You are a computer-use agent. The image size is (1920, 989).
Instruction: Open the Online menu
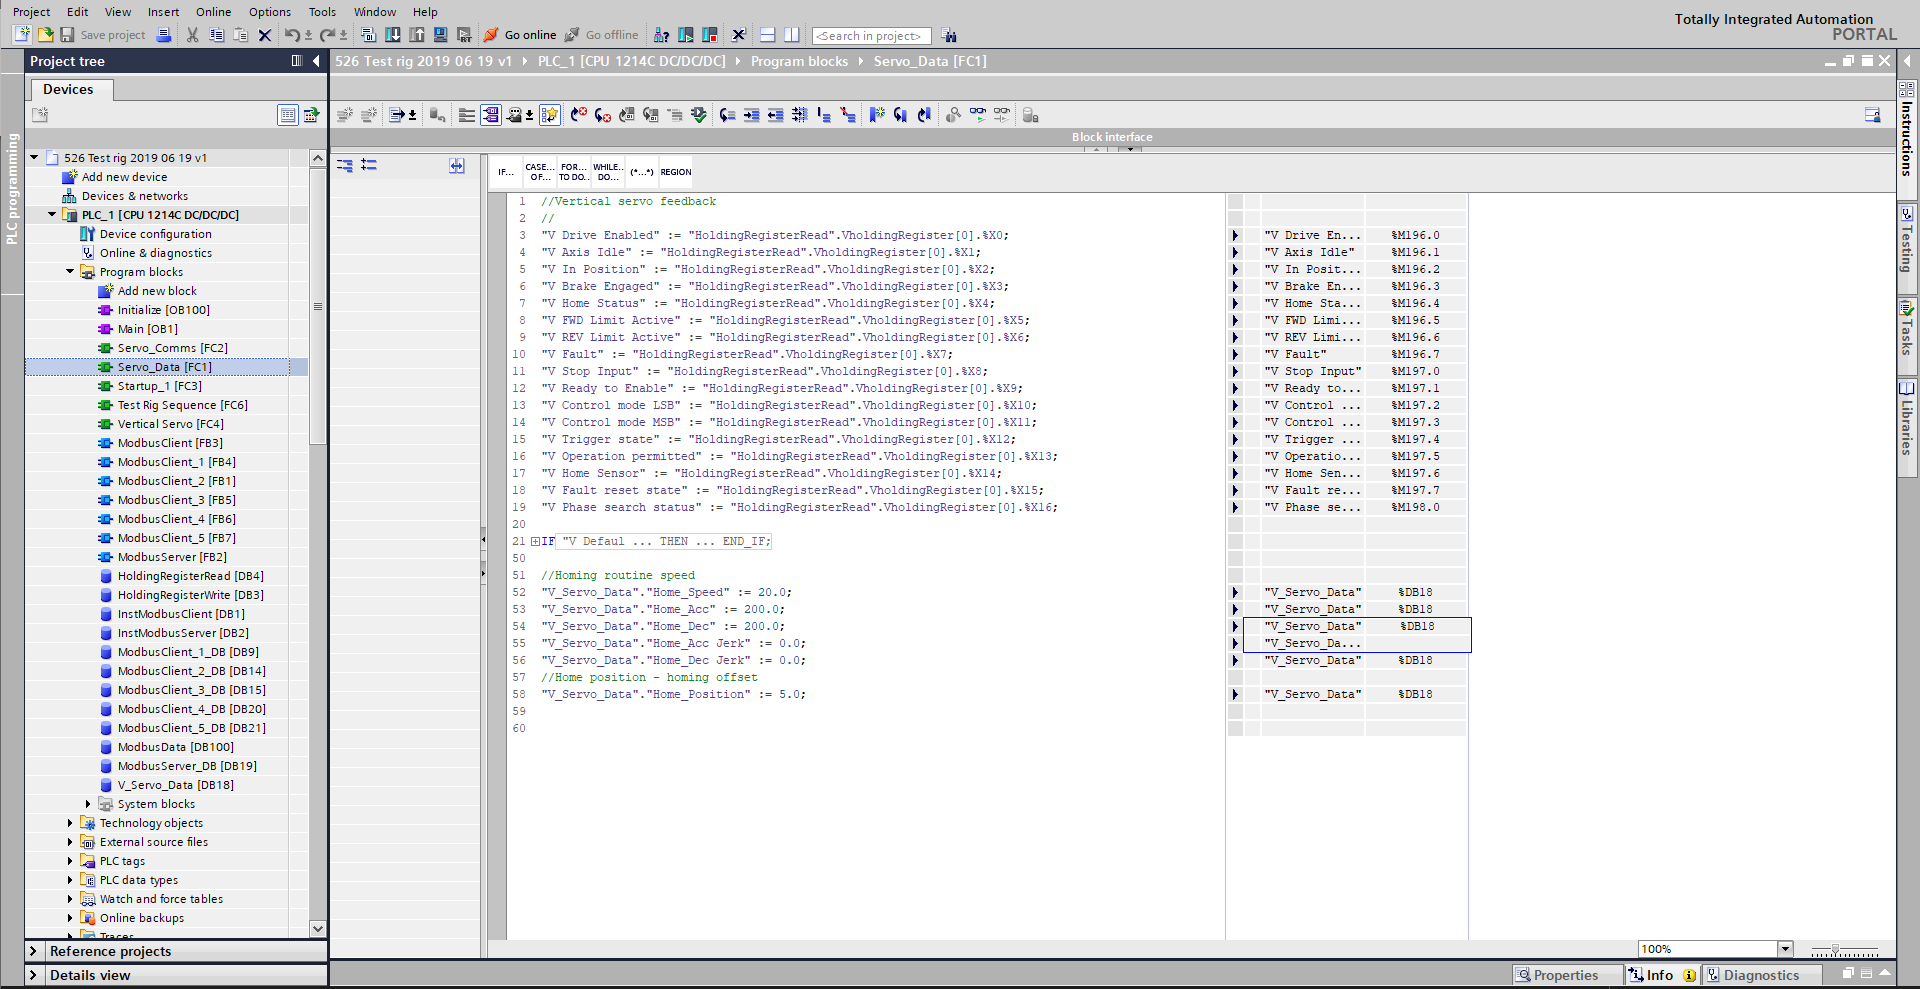coord(213,12)
